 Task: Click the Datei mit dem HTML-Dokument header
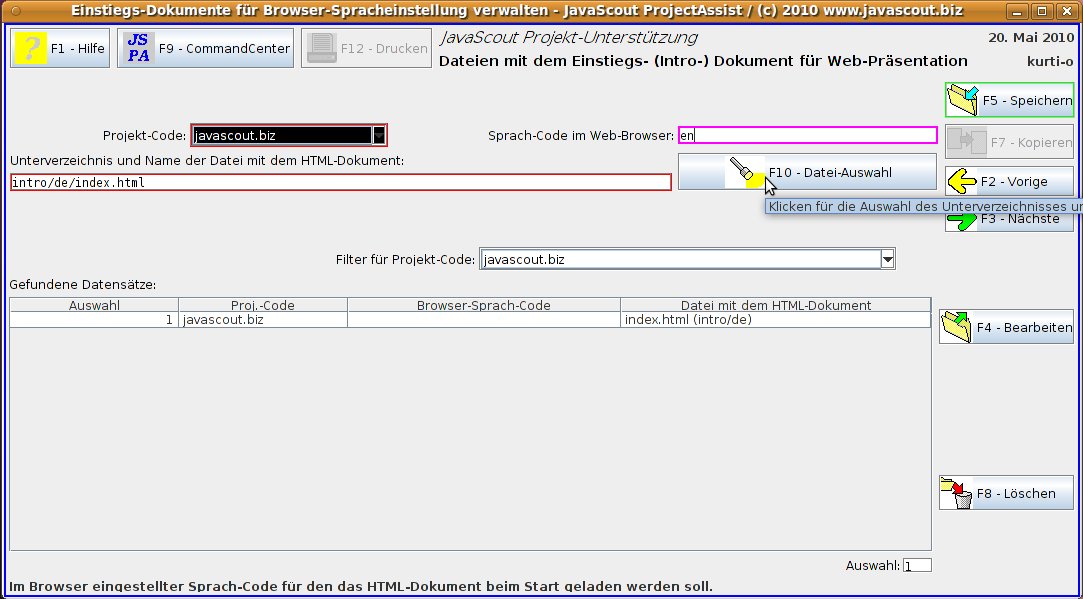[x=775, y=305]
